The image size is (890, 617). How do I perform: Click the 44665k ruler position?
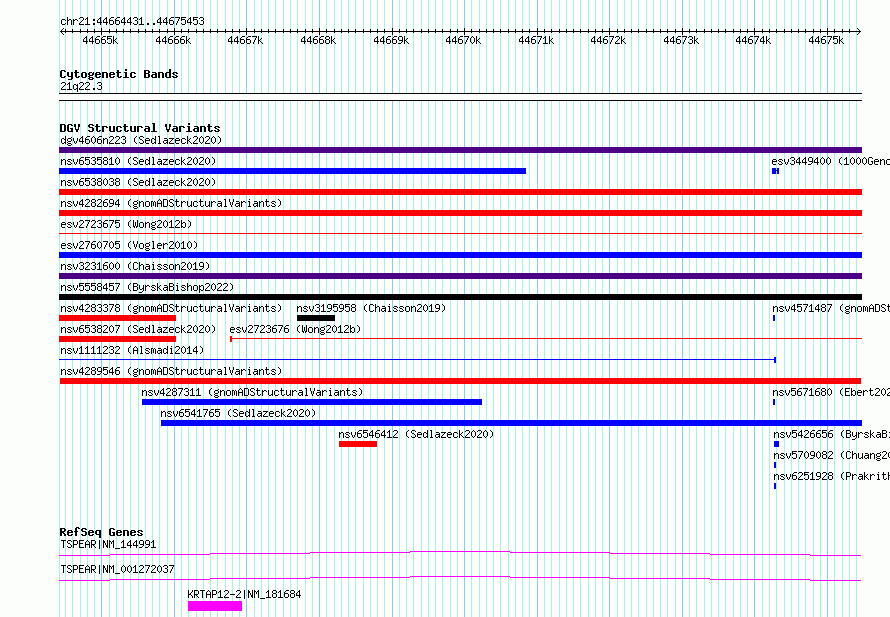click(x=100, y=40)
